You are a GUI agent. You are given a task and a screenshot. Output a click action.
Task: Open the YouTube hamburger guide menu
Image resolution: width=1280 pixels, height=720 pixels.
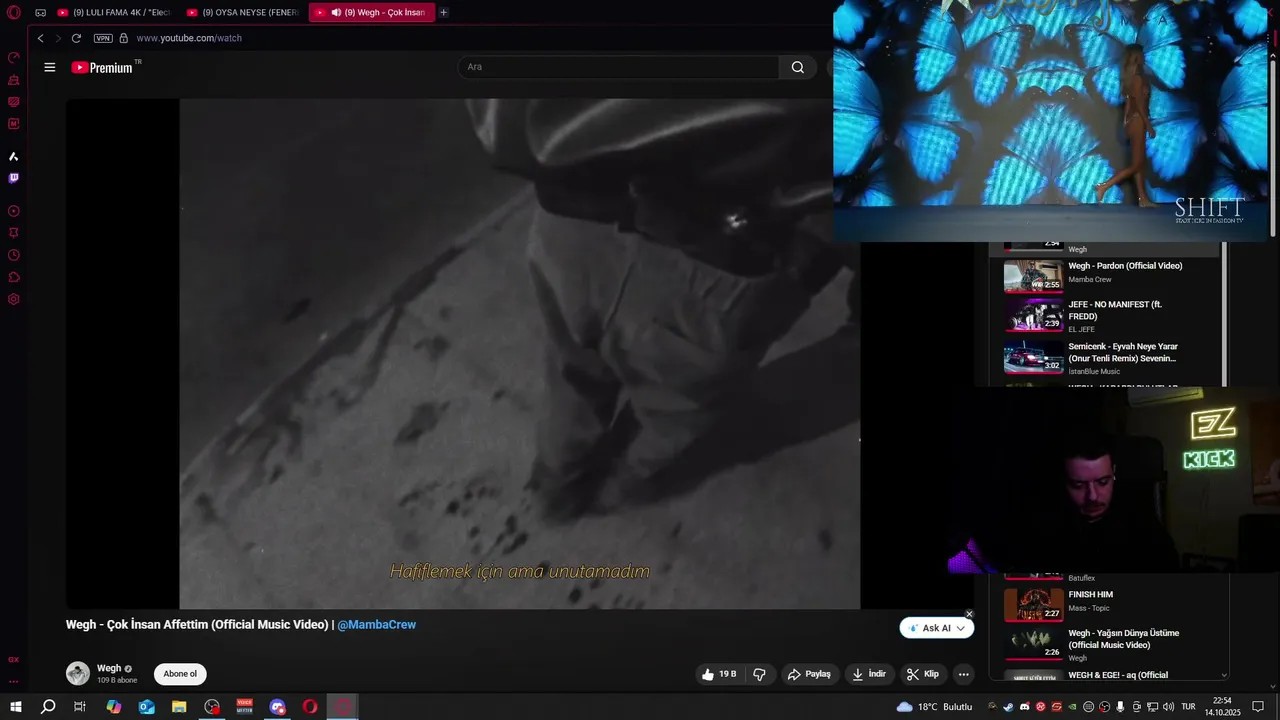click(50, 67)
